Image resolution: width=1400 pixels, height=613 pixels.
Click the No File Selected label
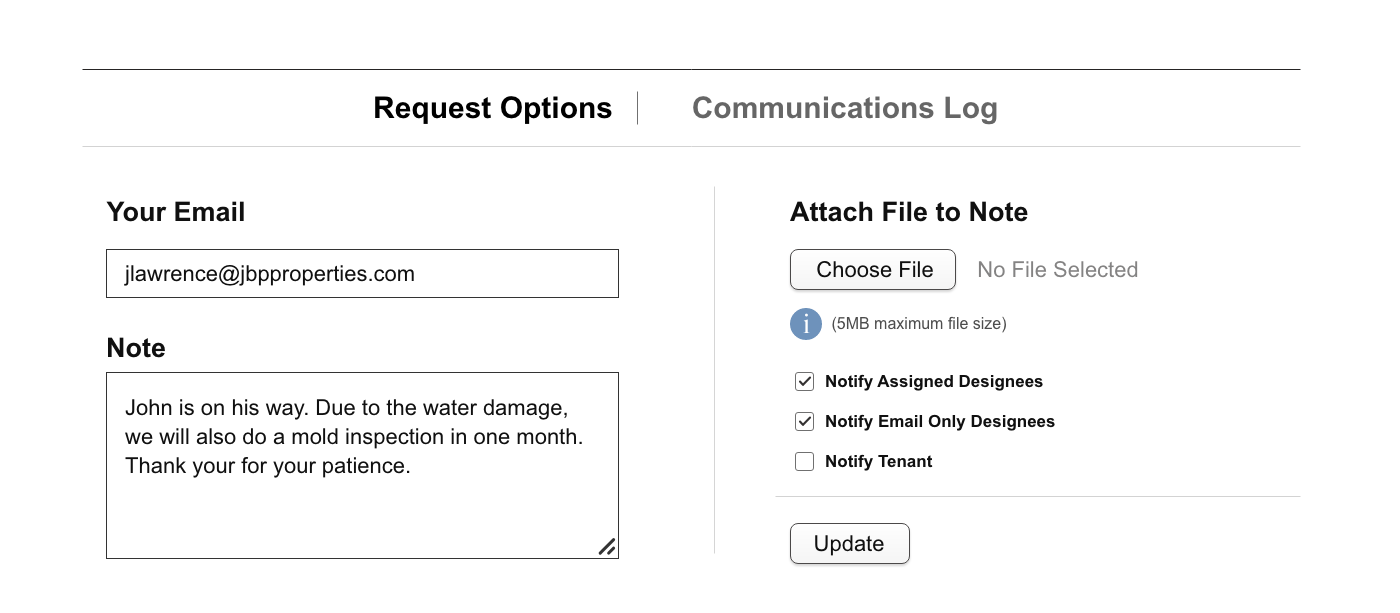[x=1057, y=269]
